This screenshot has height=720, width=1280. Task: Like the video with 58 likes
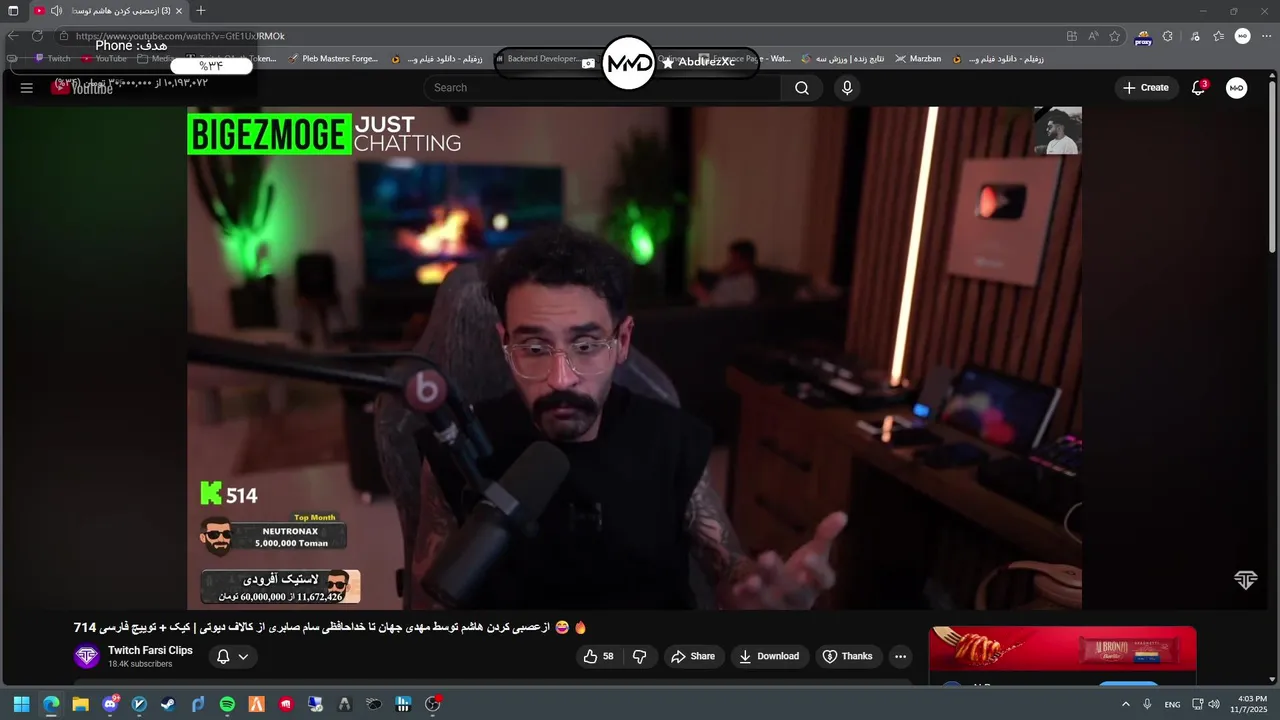tap(598, 656)
